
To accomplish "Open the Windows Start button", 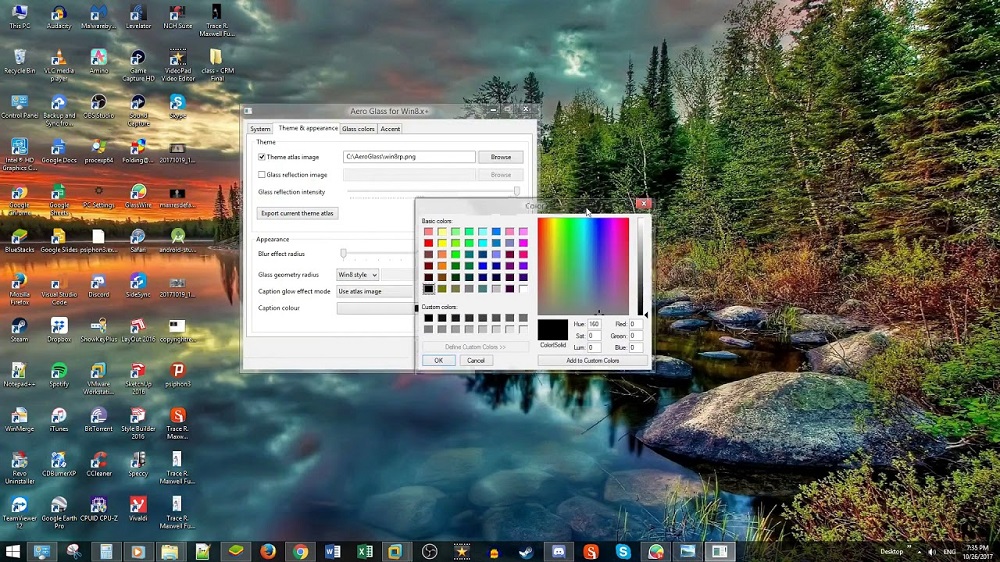I will [12, 551].
